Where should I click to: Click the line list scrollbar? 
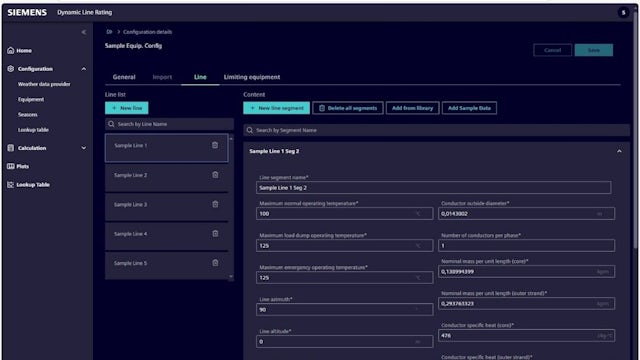point(231,207)
